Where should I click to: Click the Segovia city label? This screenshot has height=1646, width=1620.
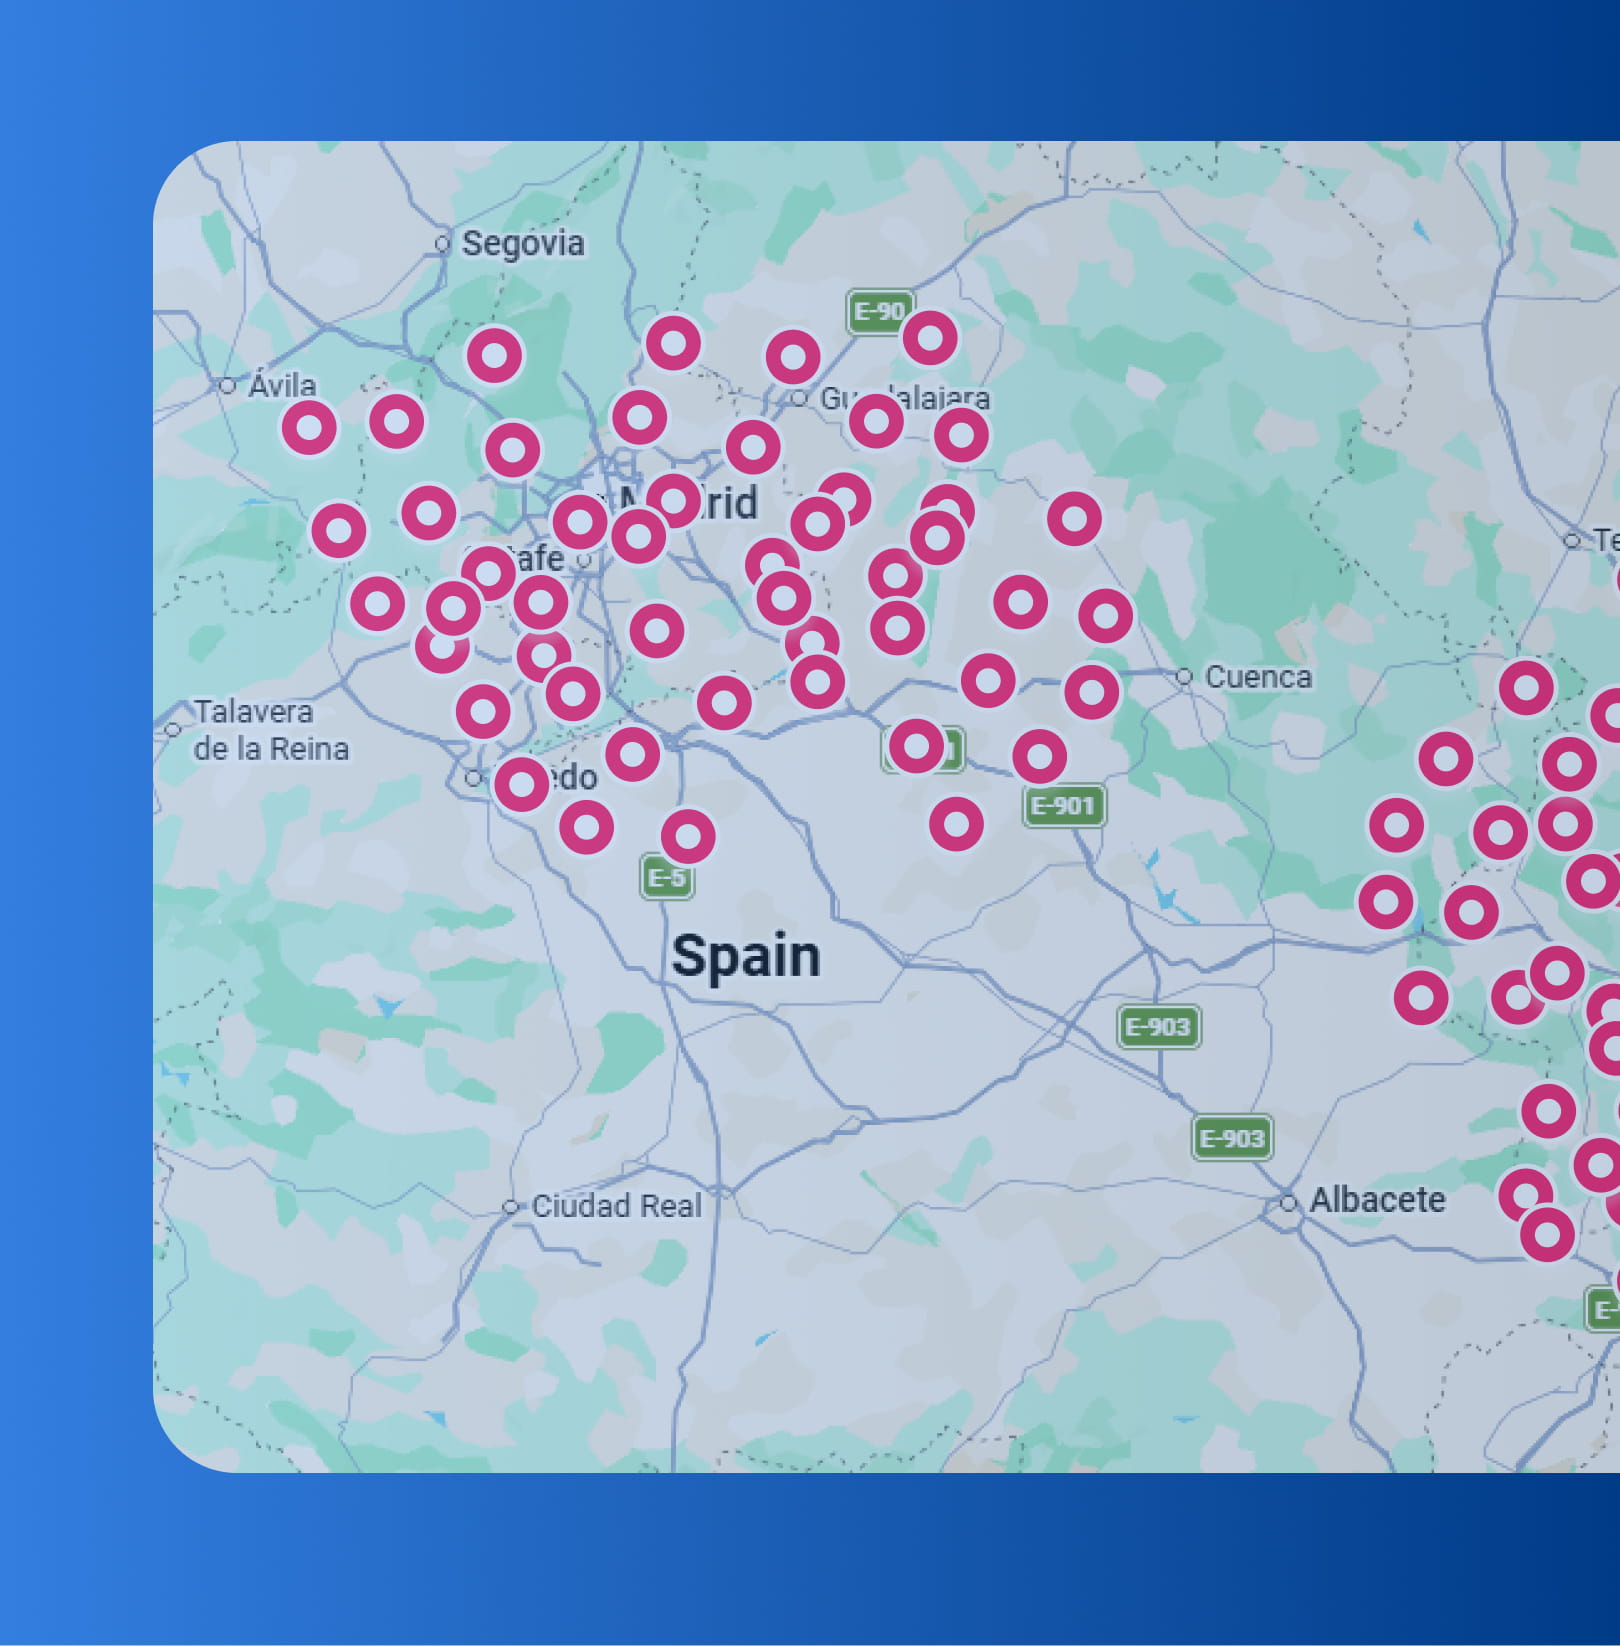point(523,243)
